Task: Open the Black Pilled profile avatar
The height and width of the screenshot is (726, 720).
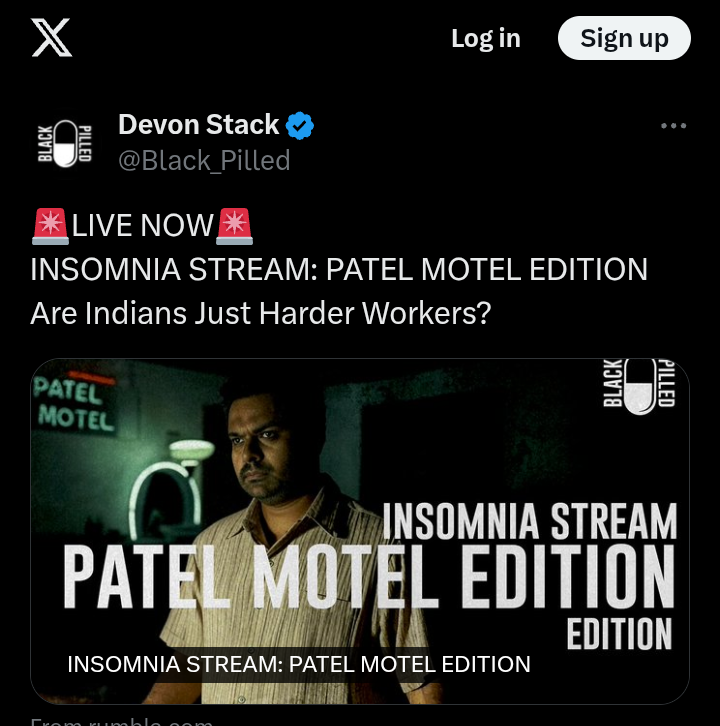Action: [64, 143]
